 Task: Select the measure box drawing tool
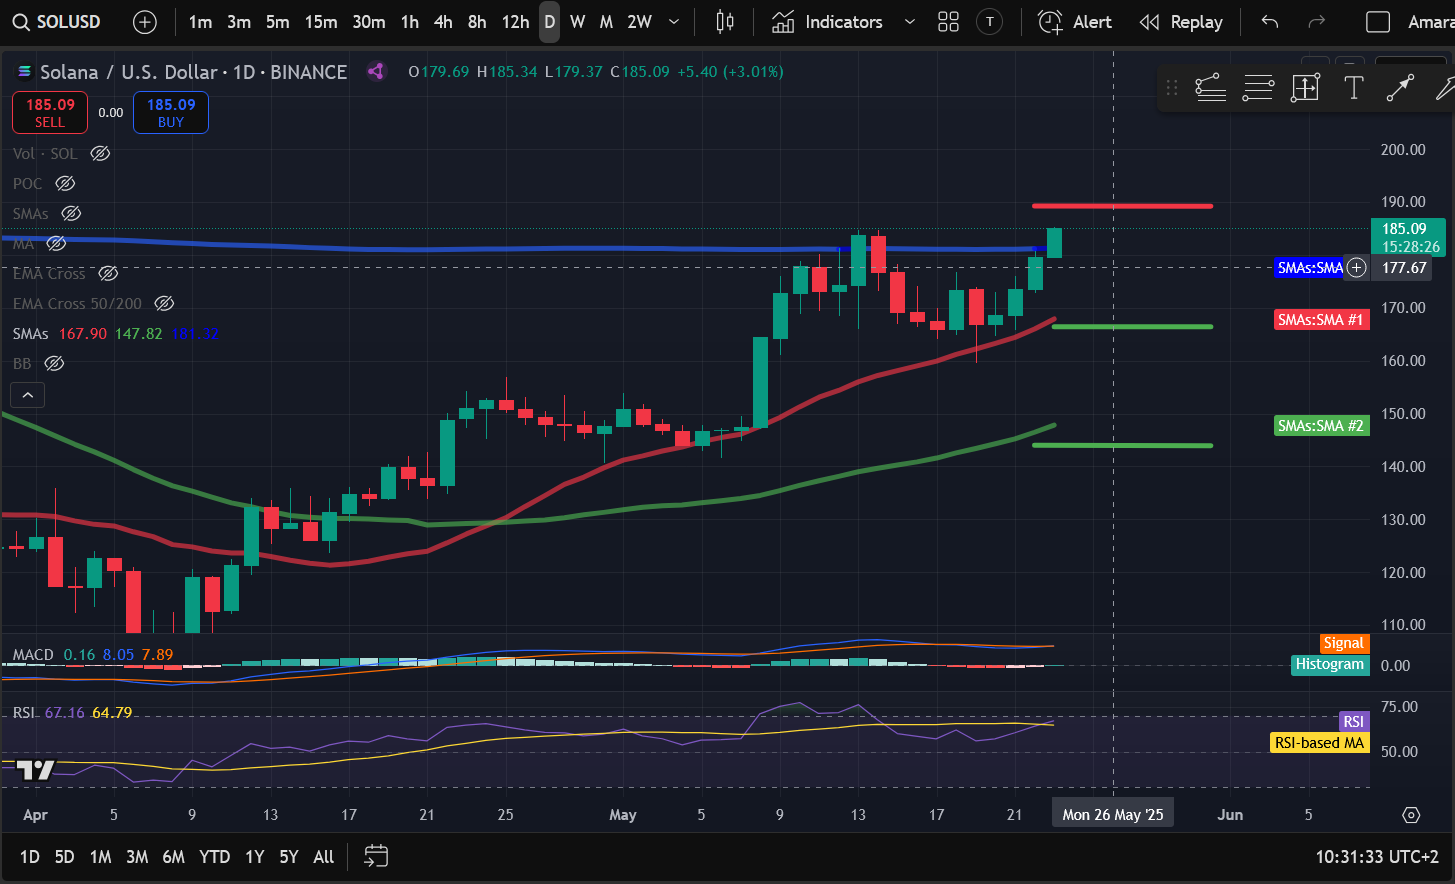[x=1306, y=88]
